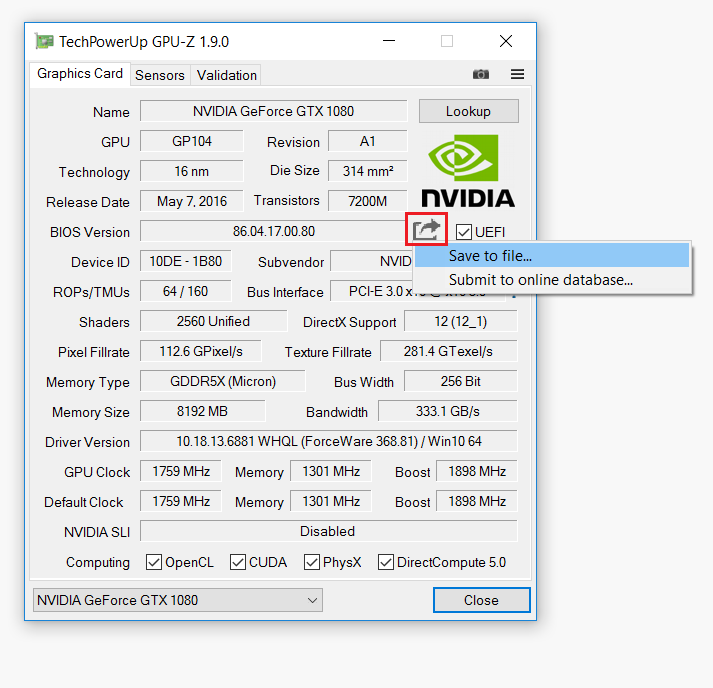The image size is (713, 688).
Task: Click the Transistors value 7200M
Action: [367, 201]
